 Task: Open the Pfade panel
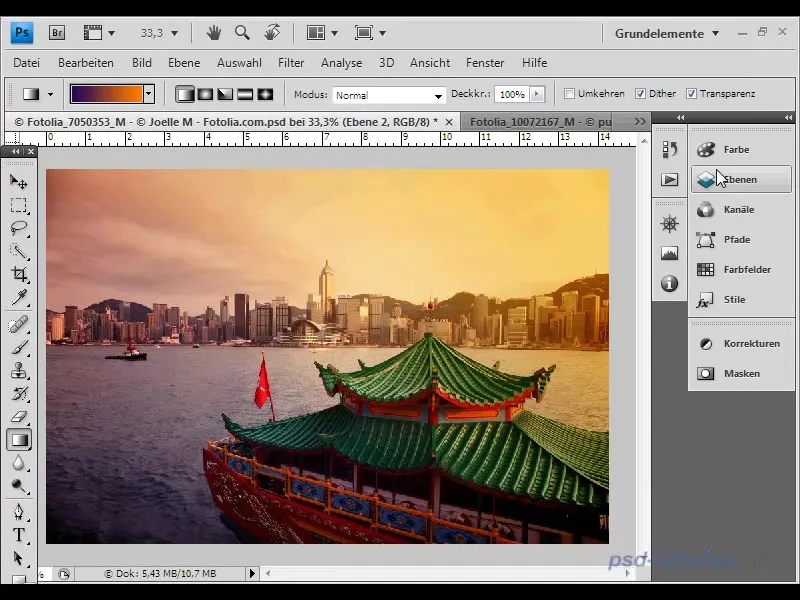click(741, 239)
